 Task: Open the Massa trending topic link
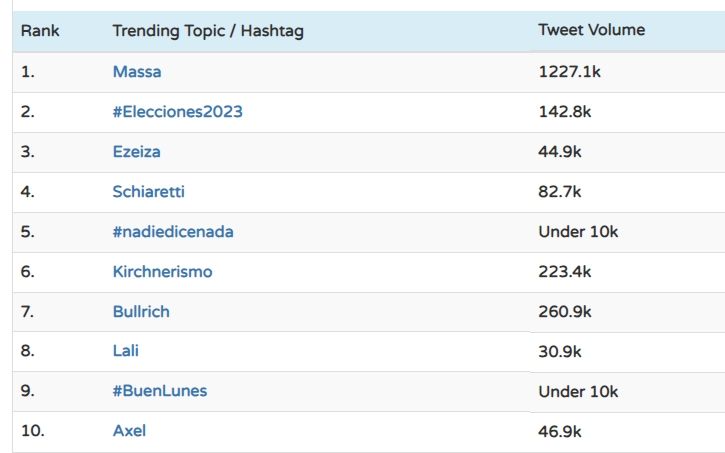137,72
